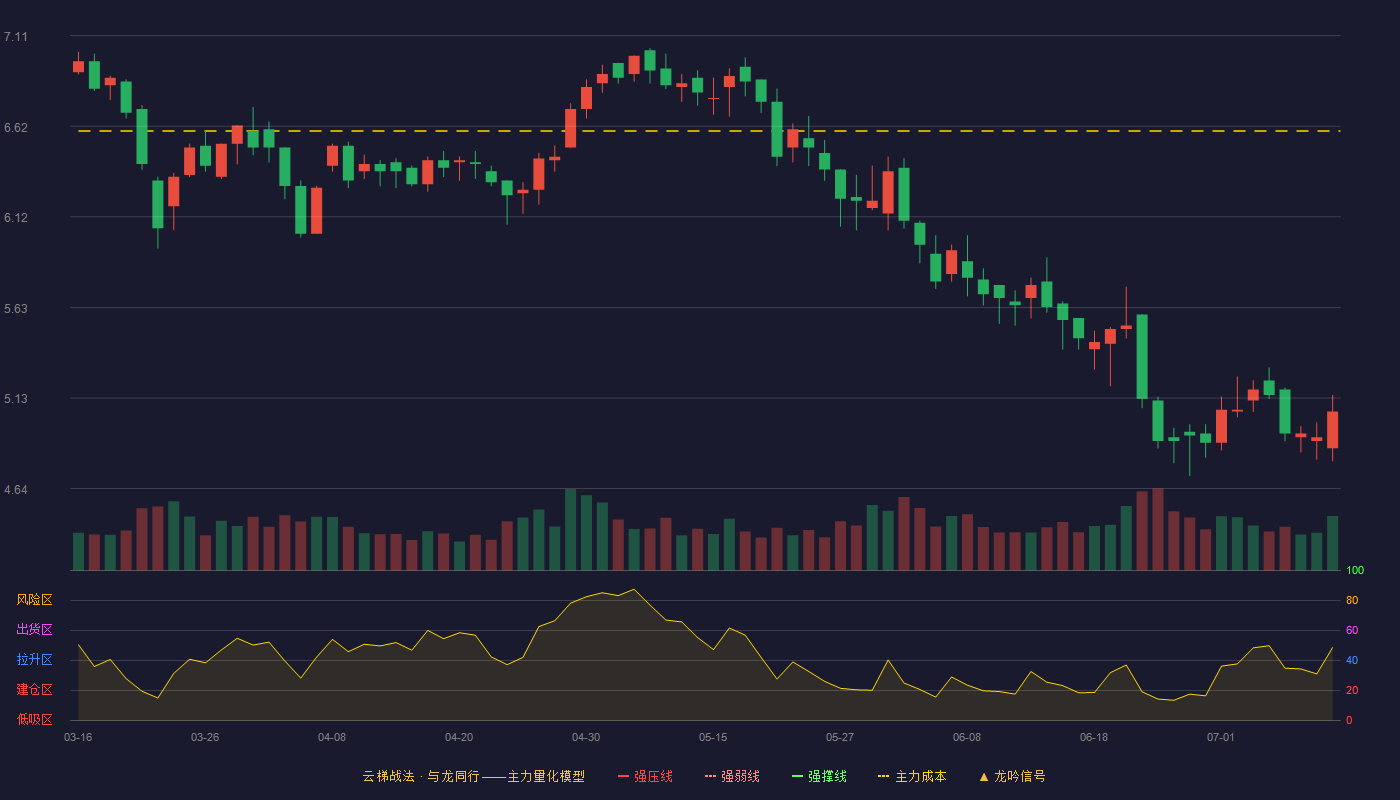This screenshot has height=800, width=1400.
Task: Toggle the 主力成本 dashed legend entry
Action: [x=912, y=776]
